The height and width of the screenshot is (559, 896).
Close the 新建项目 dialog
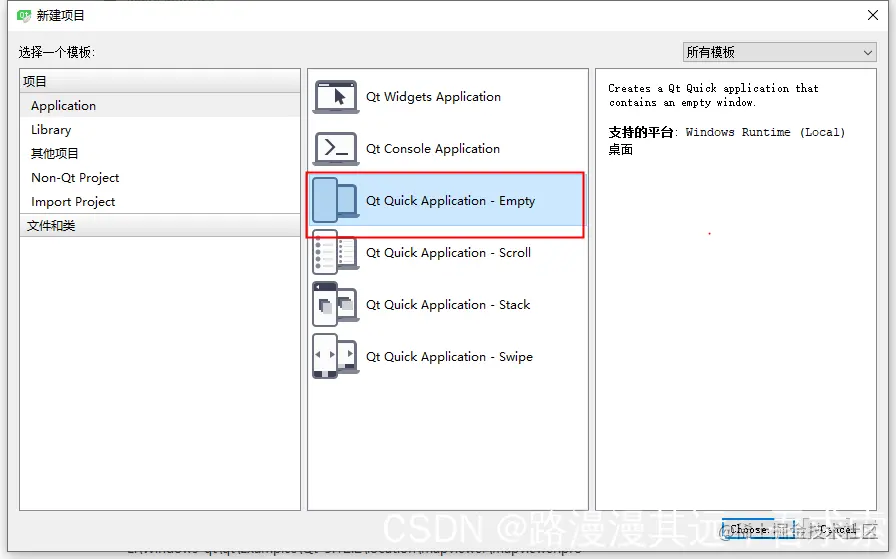click(873, 15)
